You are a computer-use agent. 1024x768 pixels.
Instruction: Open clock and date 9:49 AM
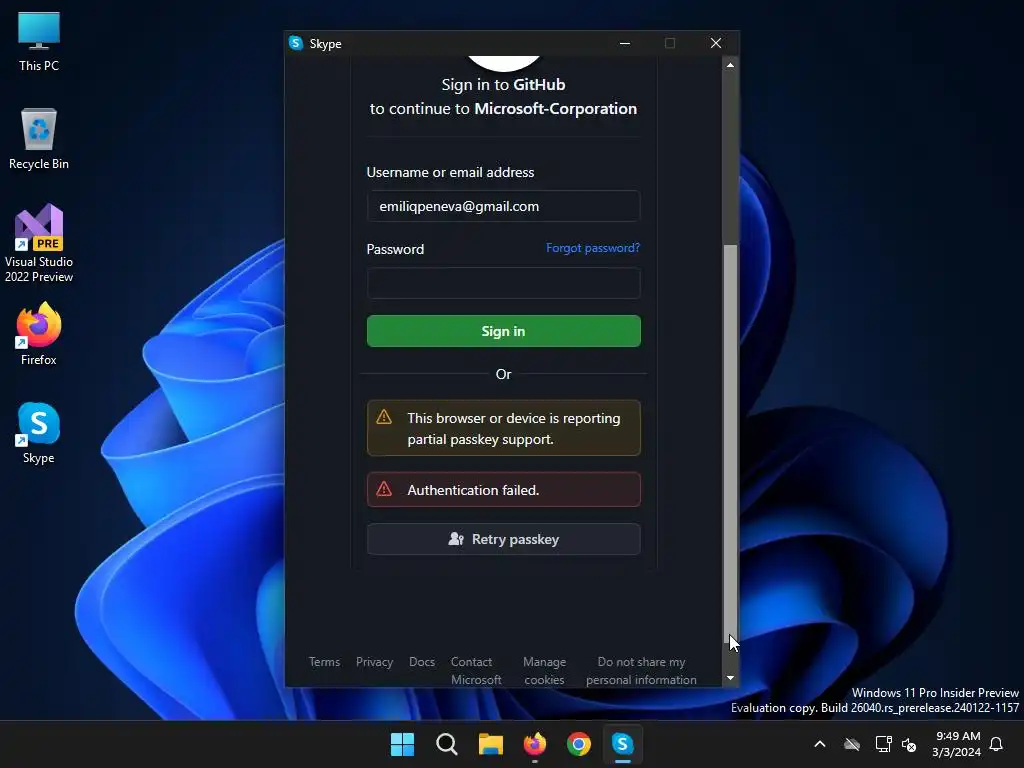coord(957,744)
